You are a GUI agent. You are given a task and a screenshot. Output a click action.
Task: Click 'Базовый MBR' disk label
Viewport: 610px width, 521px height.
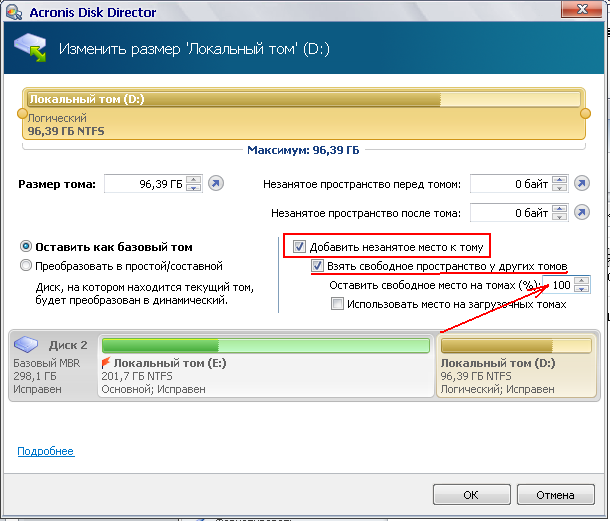(46, 363)
